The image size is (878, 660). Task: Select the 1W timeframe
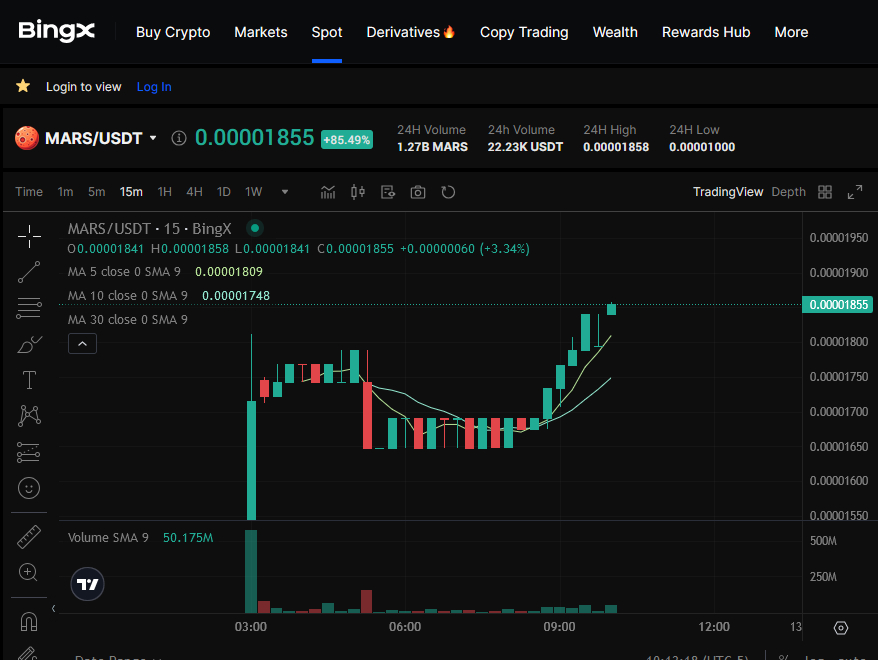coord(254,192)
